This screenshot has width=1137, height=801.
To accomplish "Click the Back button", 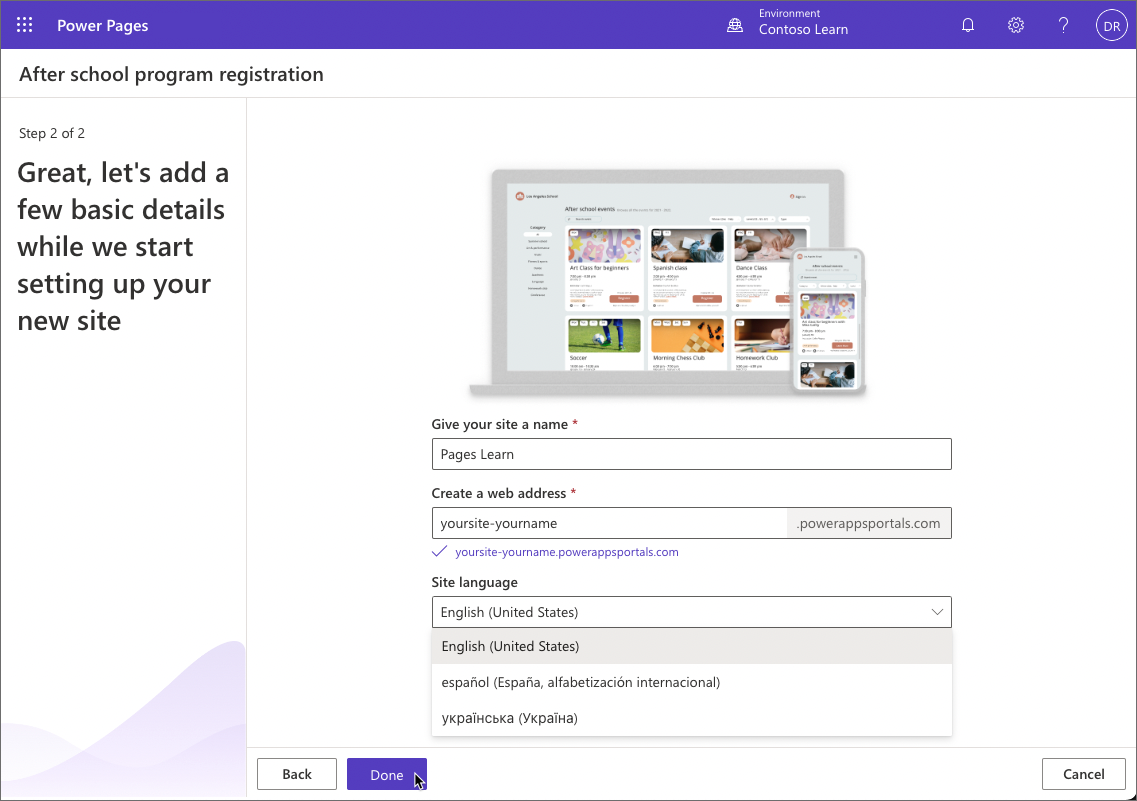I will click(x=296, y=773).
